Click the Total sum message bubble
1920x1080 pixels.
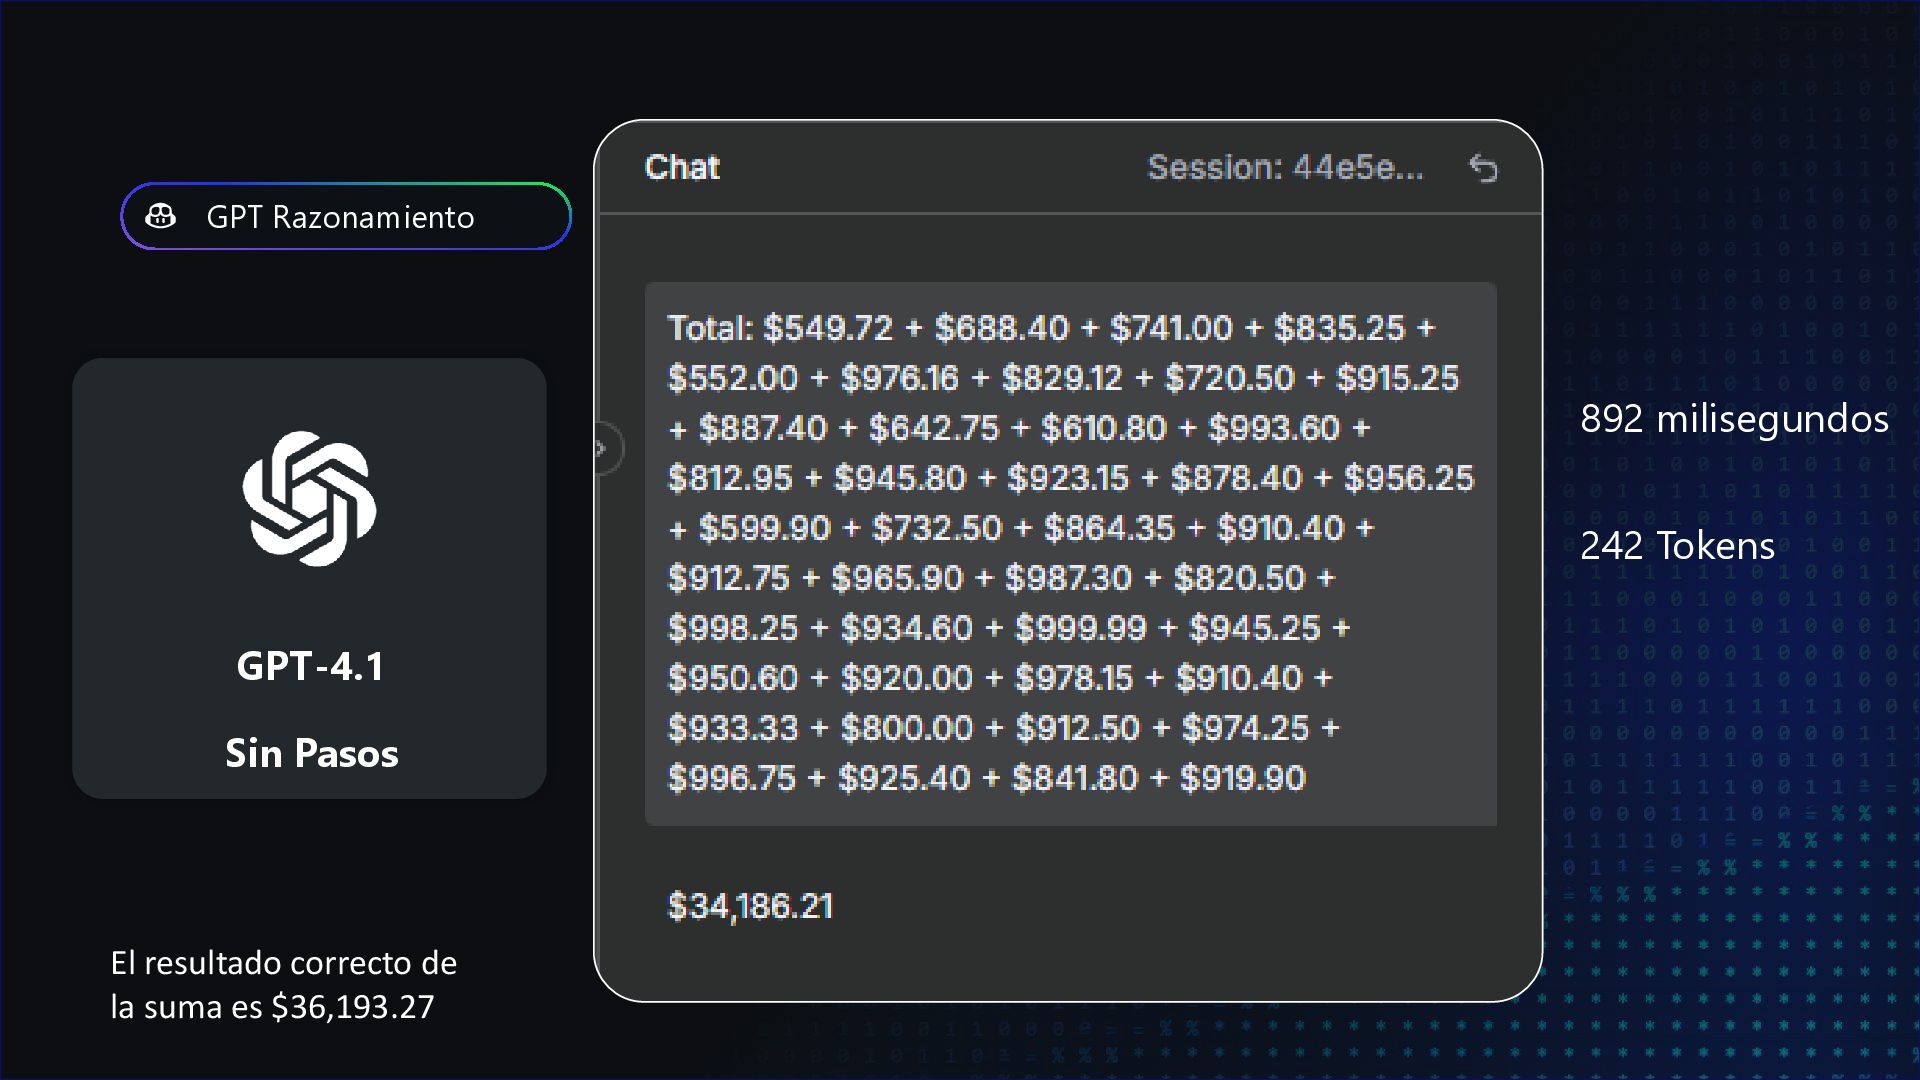[x=1070, y=553]
